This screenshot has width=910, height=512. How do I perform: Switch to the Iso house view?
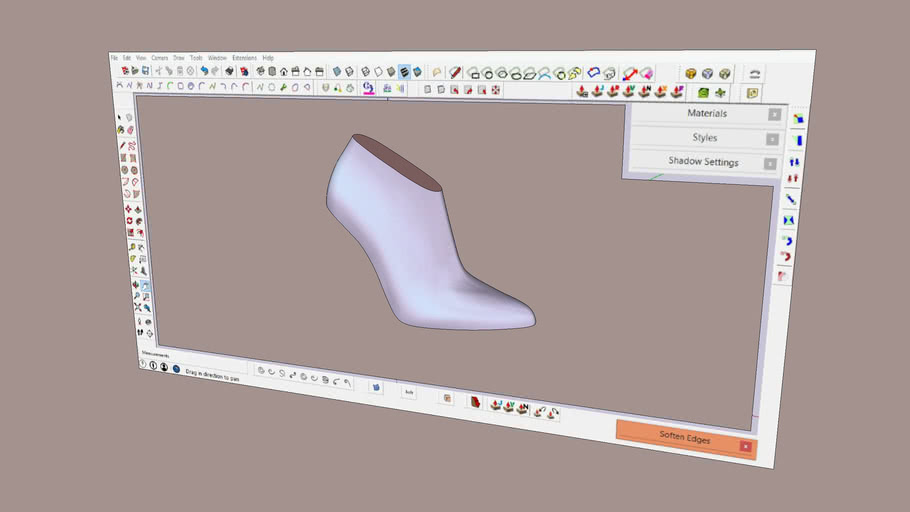click(284, 71)
